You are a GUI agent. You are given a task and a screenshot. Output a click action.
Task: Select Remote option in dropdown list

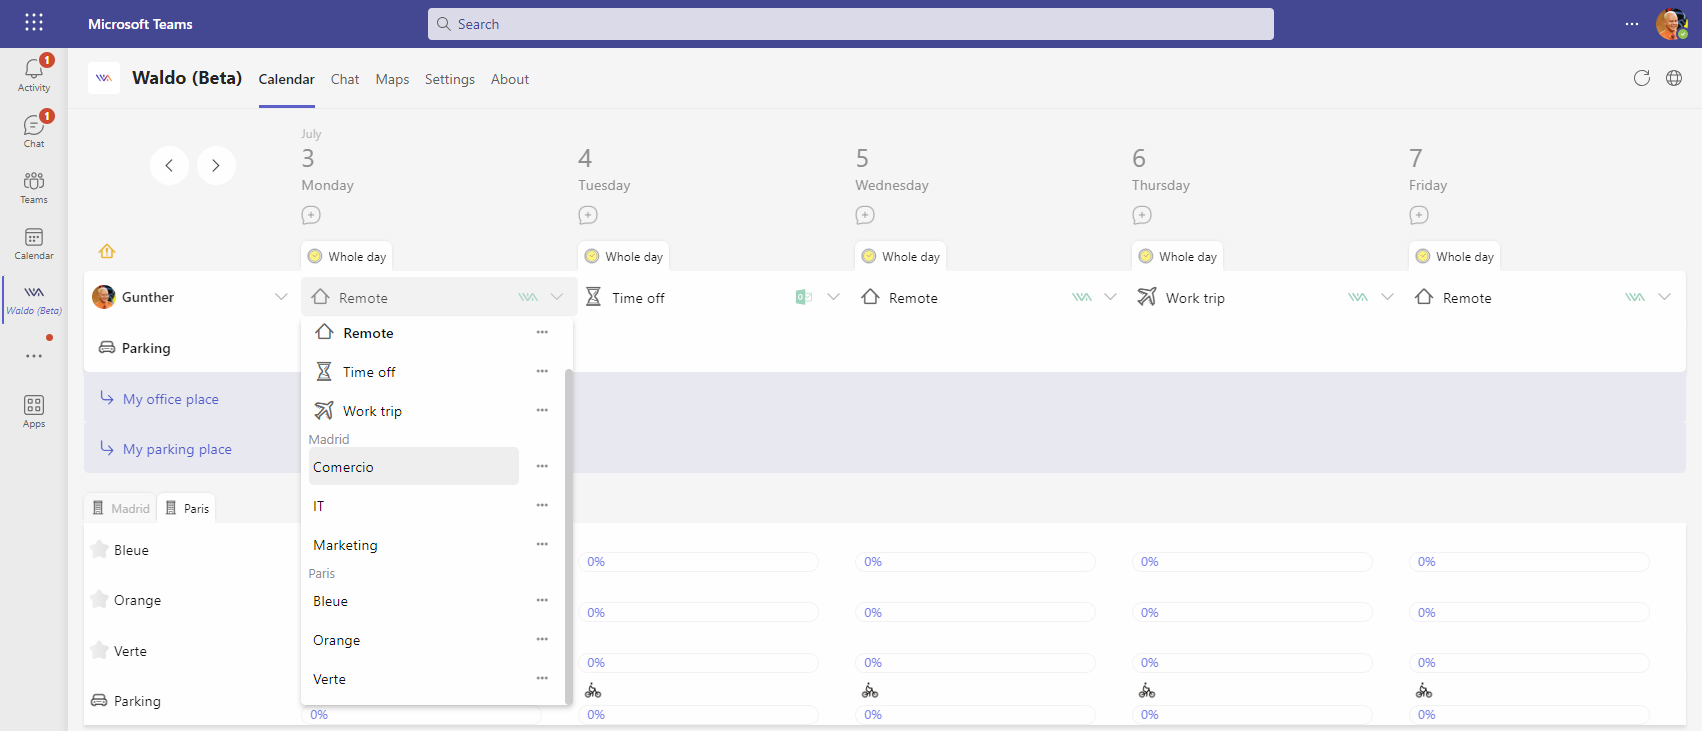coord(415,333)
